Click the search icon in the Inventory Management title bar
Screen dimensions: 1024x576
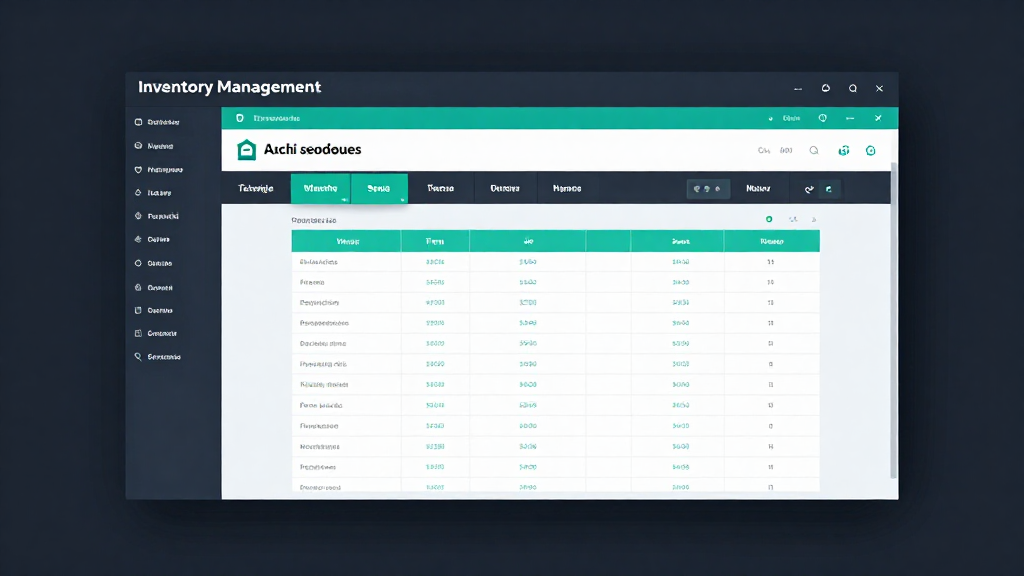pos(853,88)
